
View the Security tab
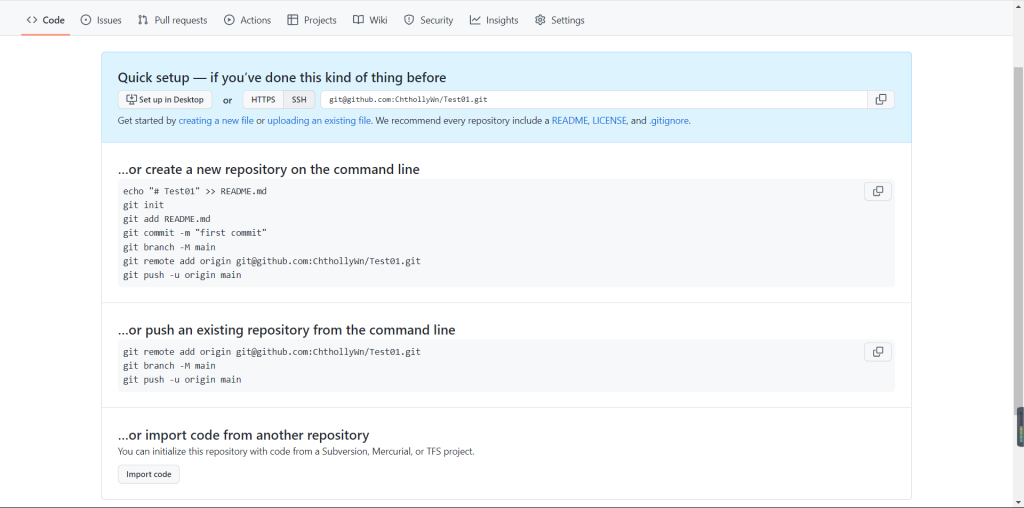click(428, 20)
